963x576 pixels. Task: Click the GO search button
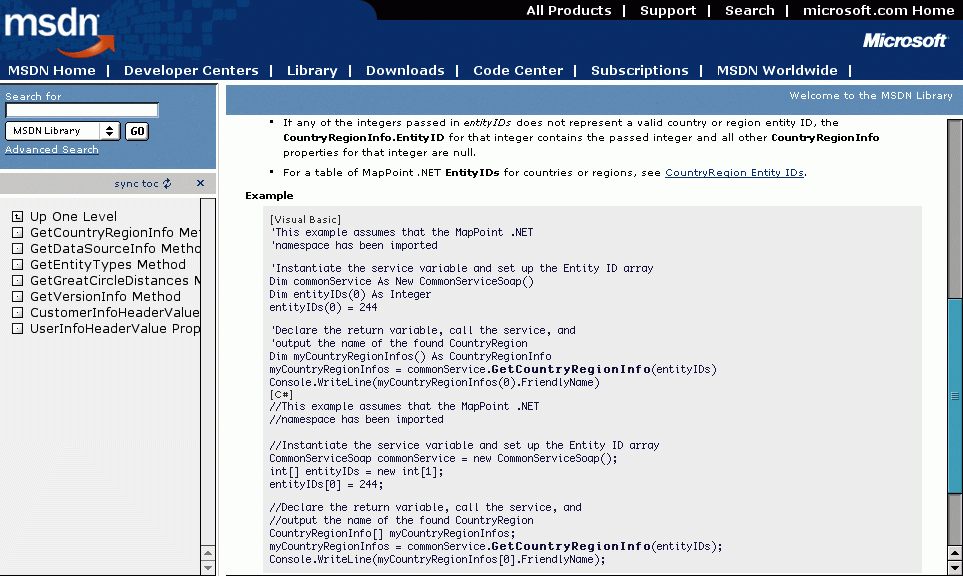tap(137, 131)
